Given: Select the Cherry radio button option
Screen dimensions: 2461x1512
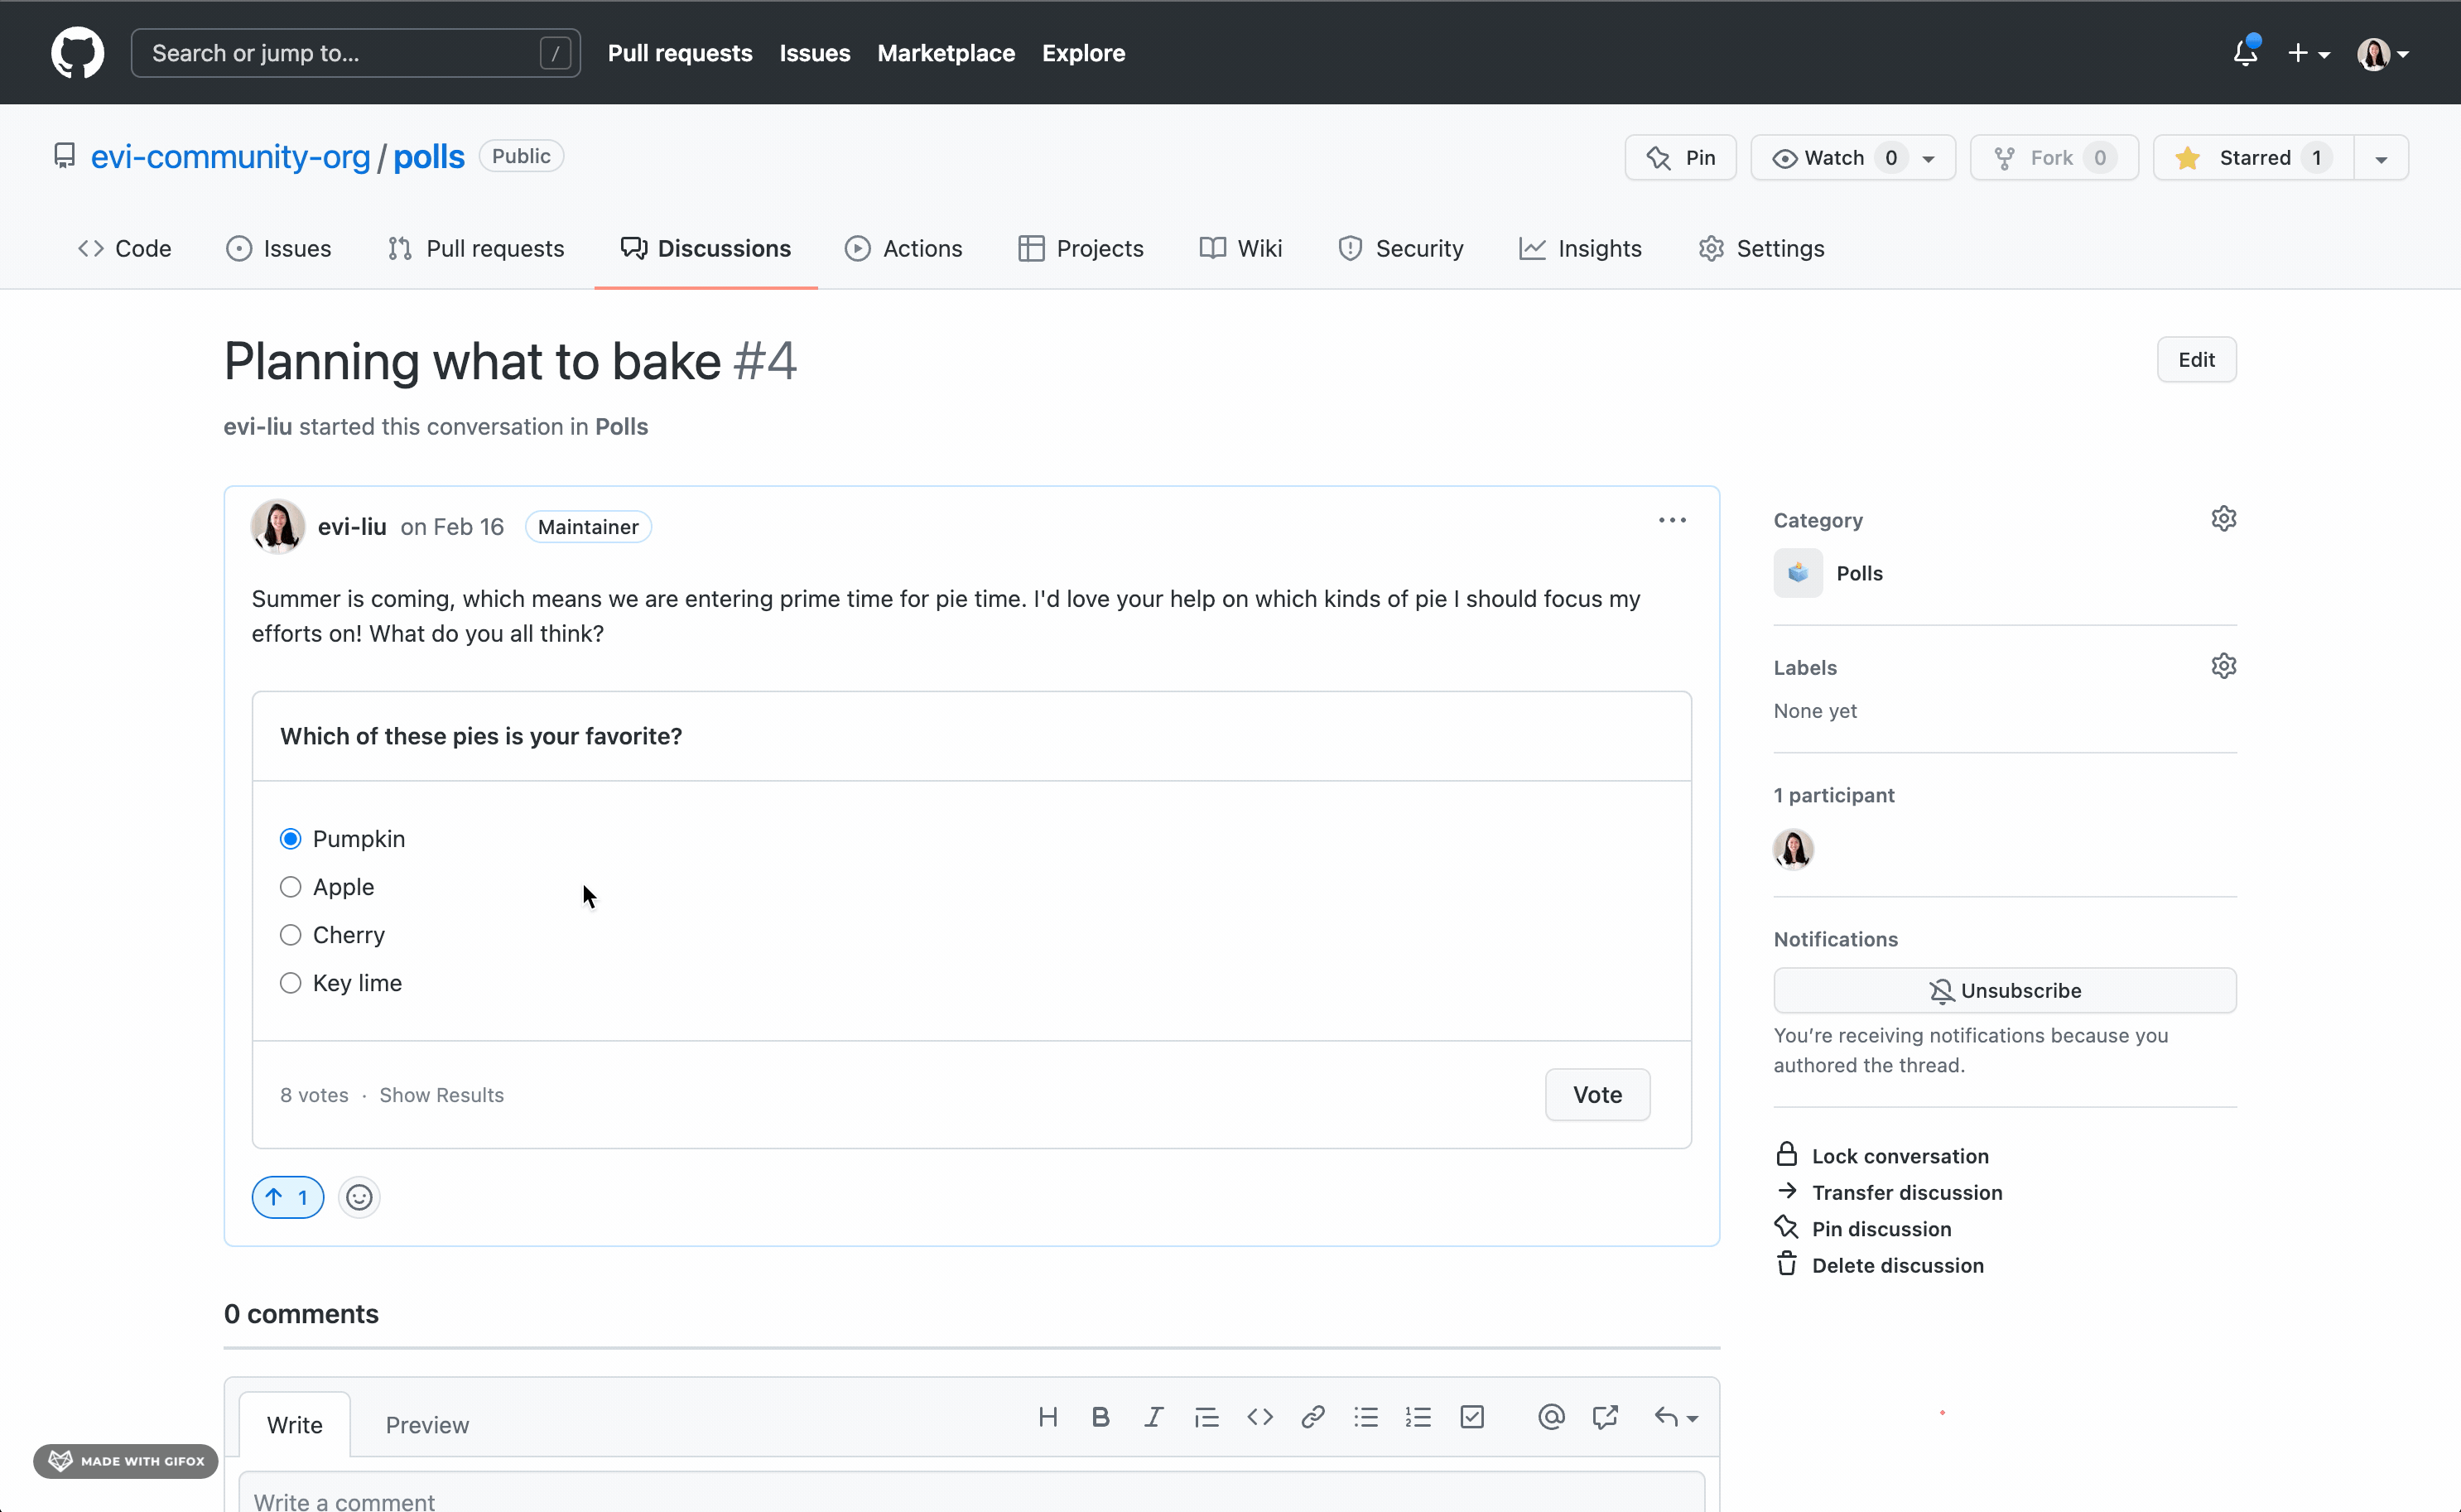Looking at the screenshot, I should click(290, 933).
